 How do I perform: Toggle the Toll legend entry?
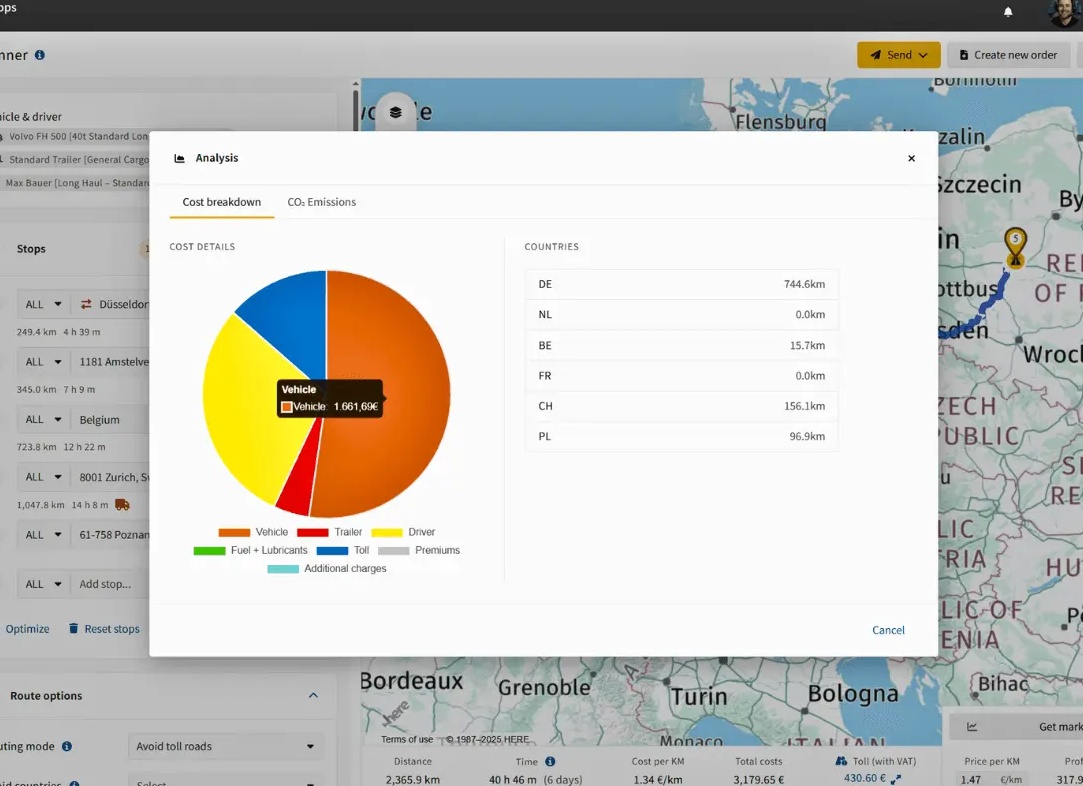pos(343,550)
